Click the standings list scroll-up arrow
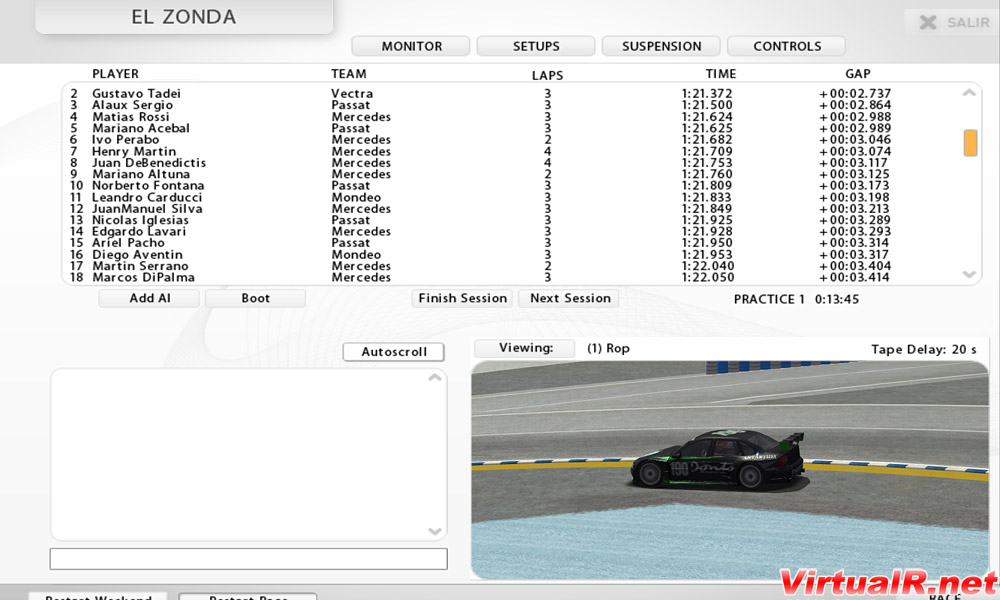 pos(969,93)
